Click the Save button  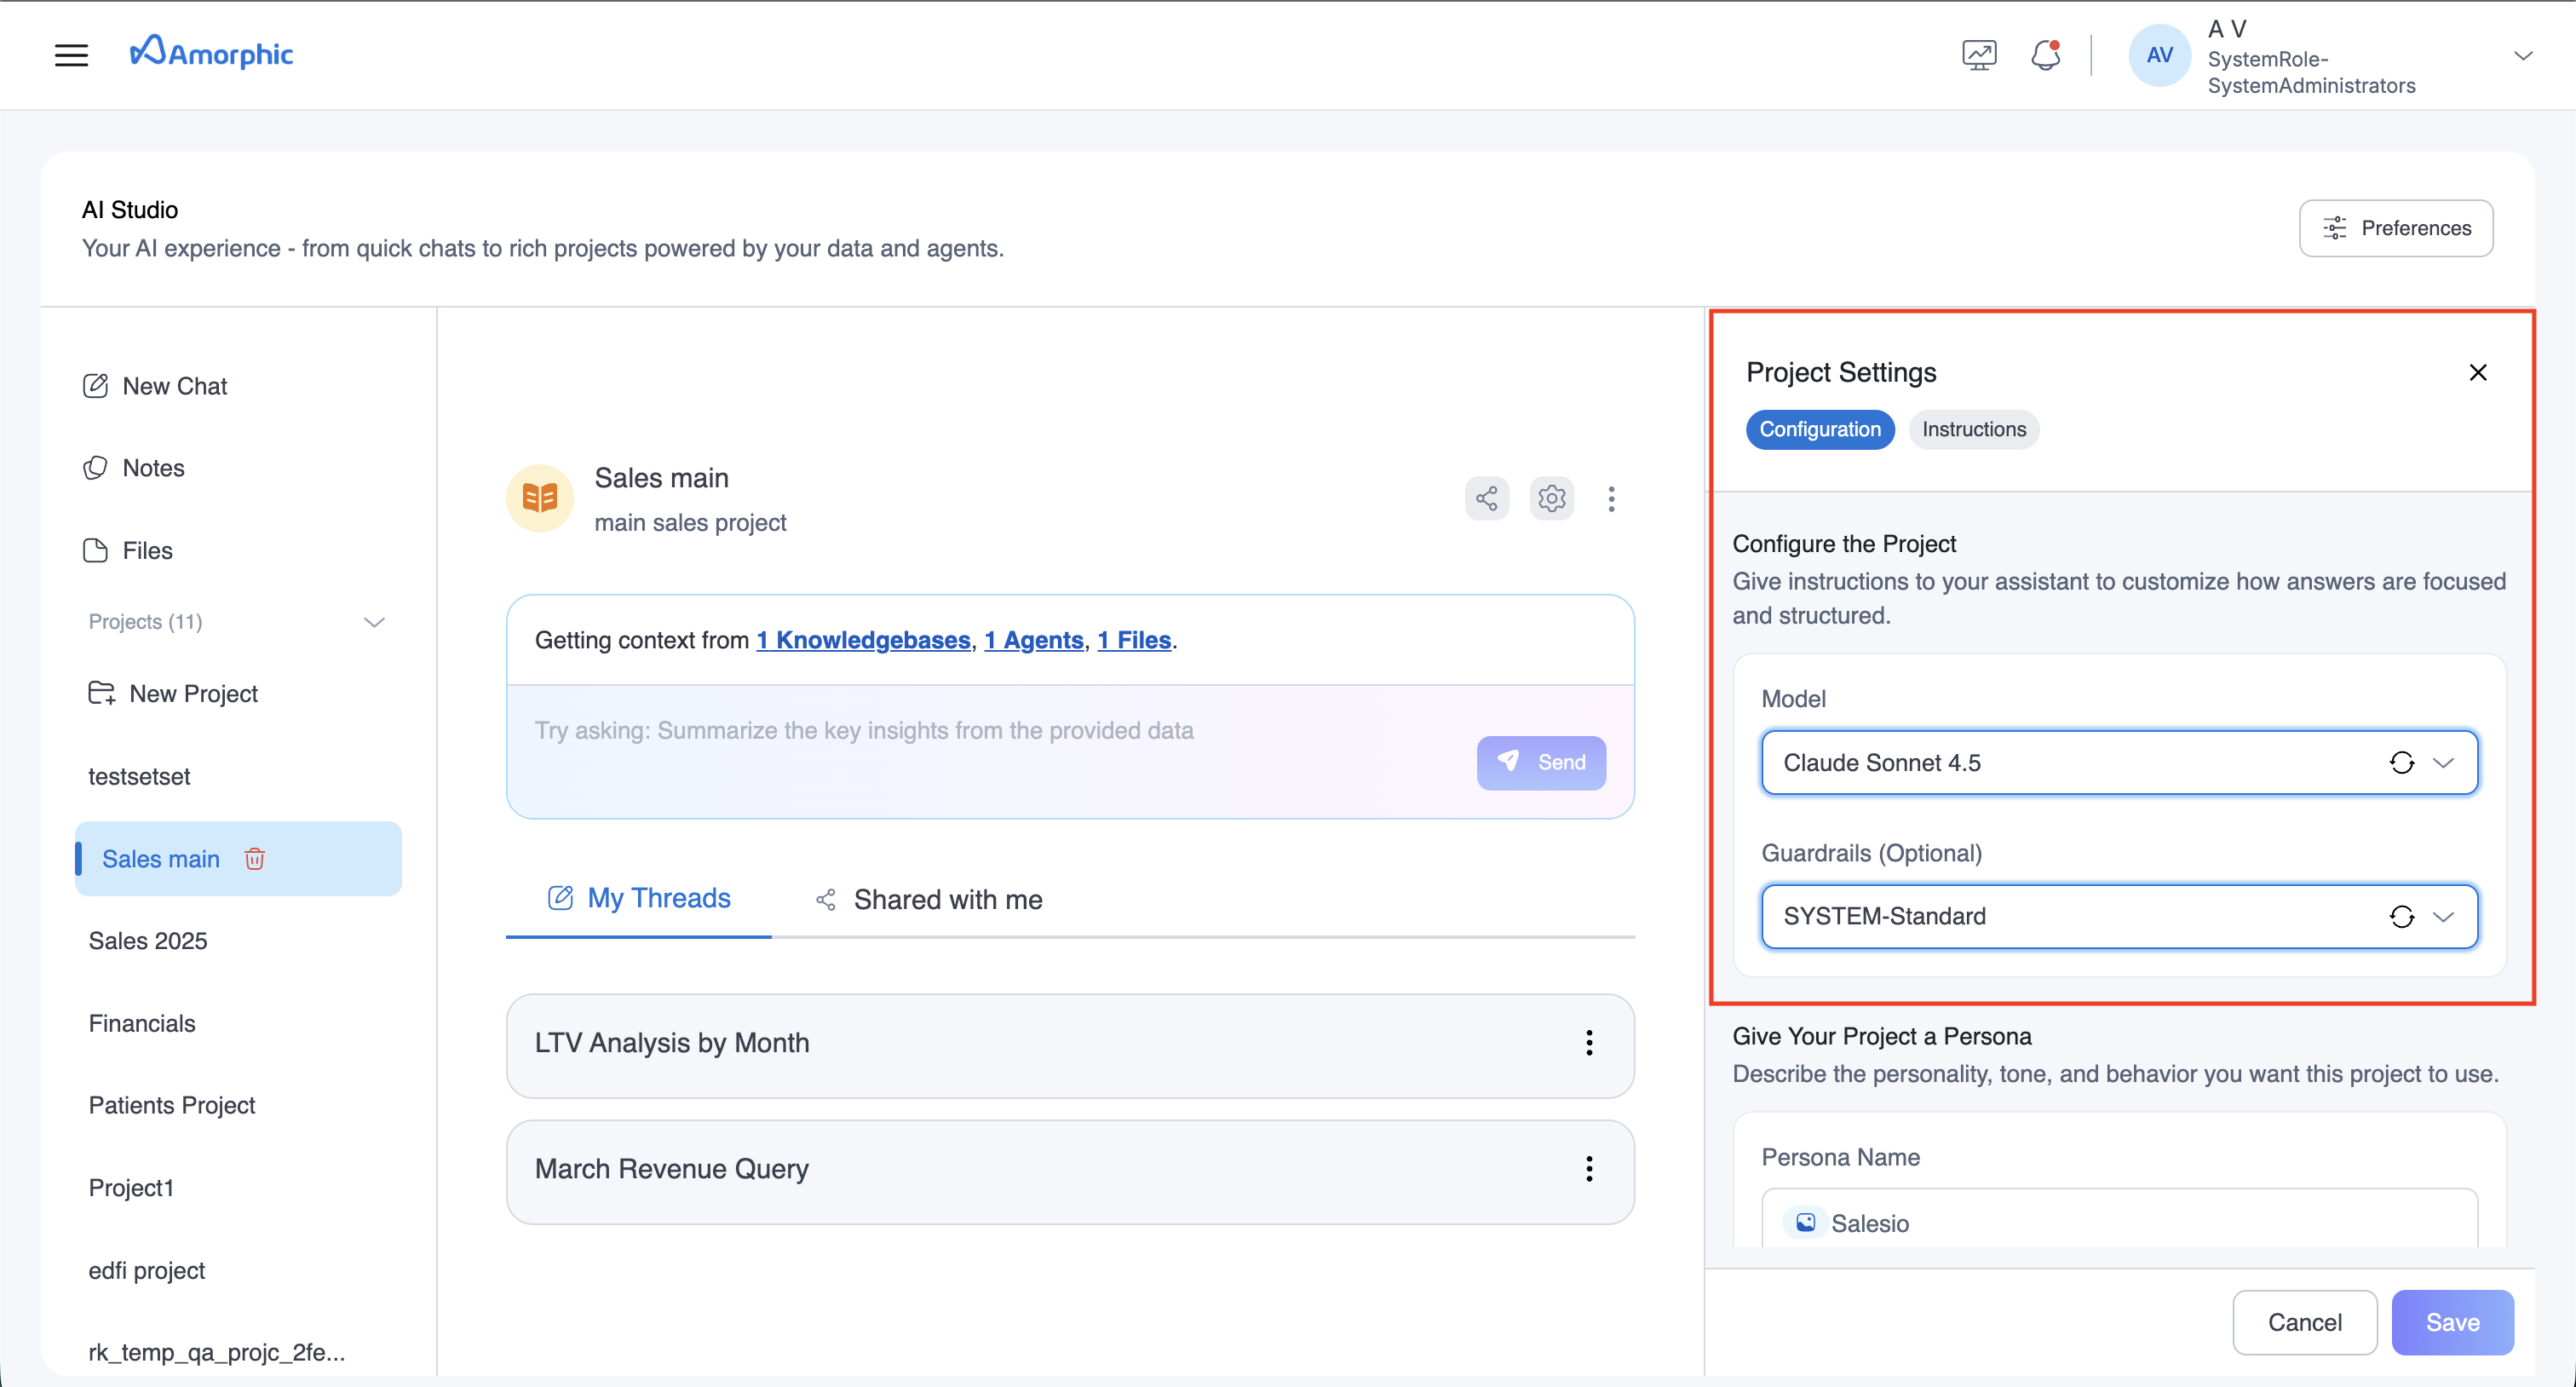2451,1323
